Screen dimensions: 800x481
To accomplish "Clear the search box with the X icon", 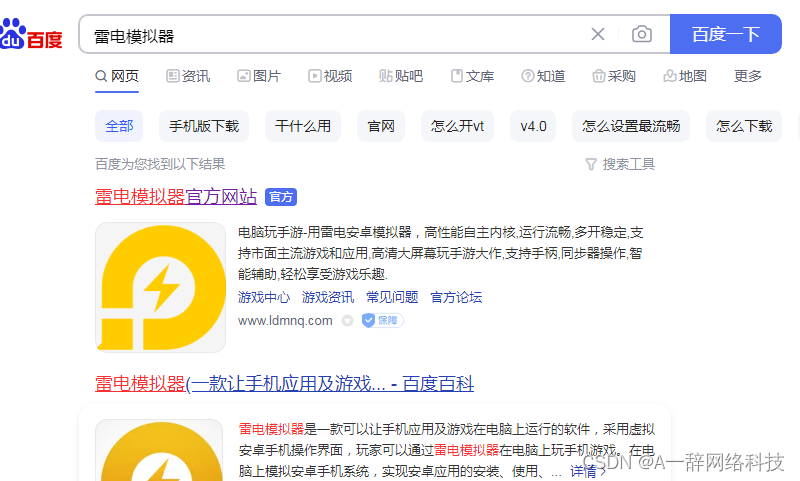I will click(x=598, y=34).
